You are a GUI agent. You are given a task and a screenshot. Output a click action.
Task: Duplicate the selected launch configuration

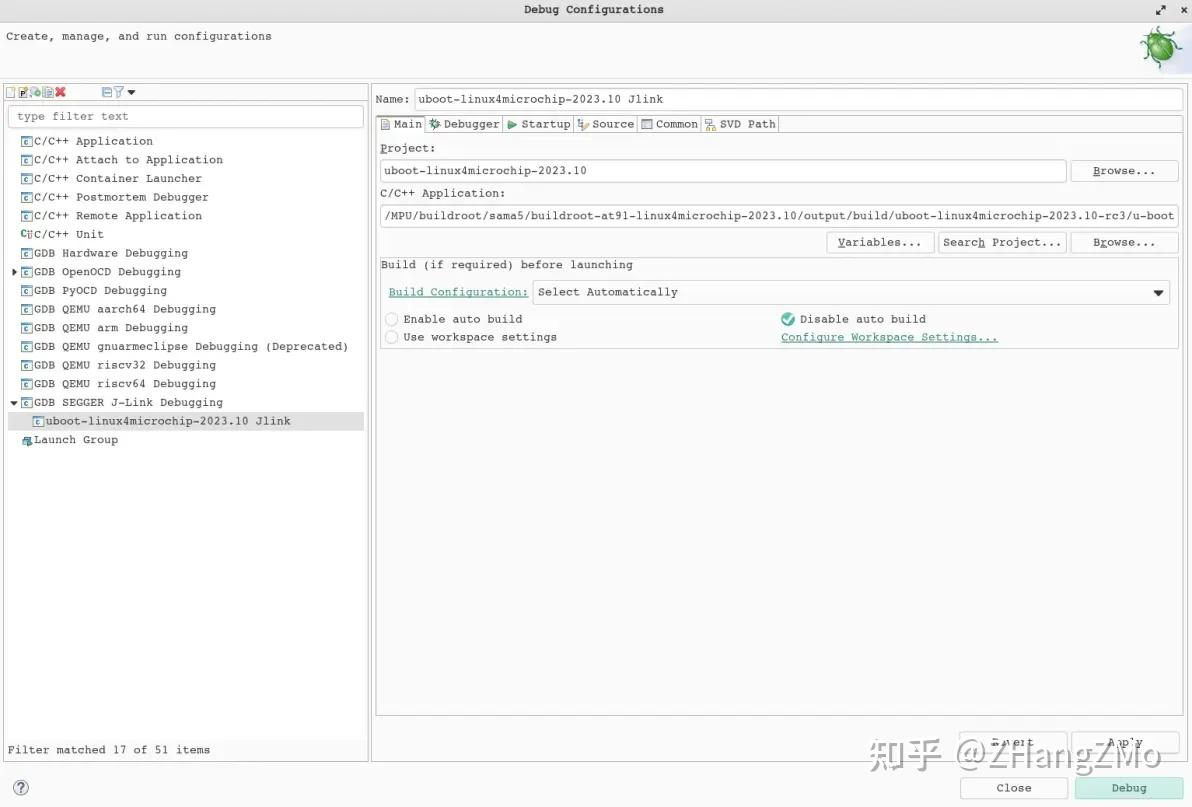[47, 92]
